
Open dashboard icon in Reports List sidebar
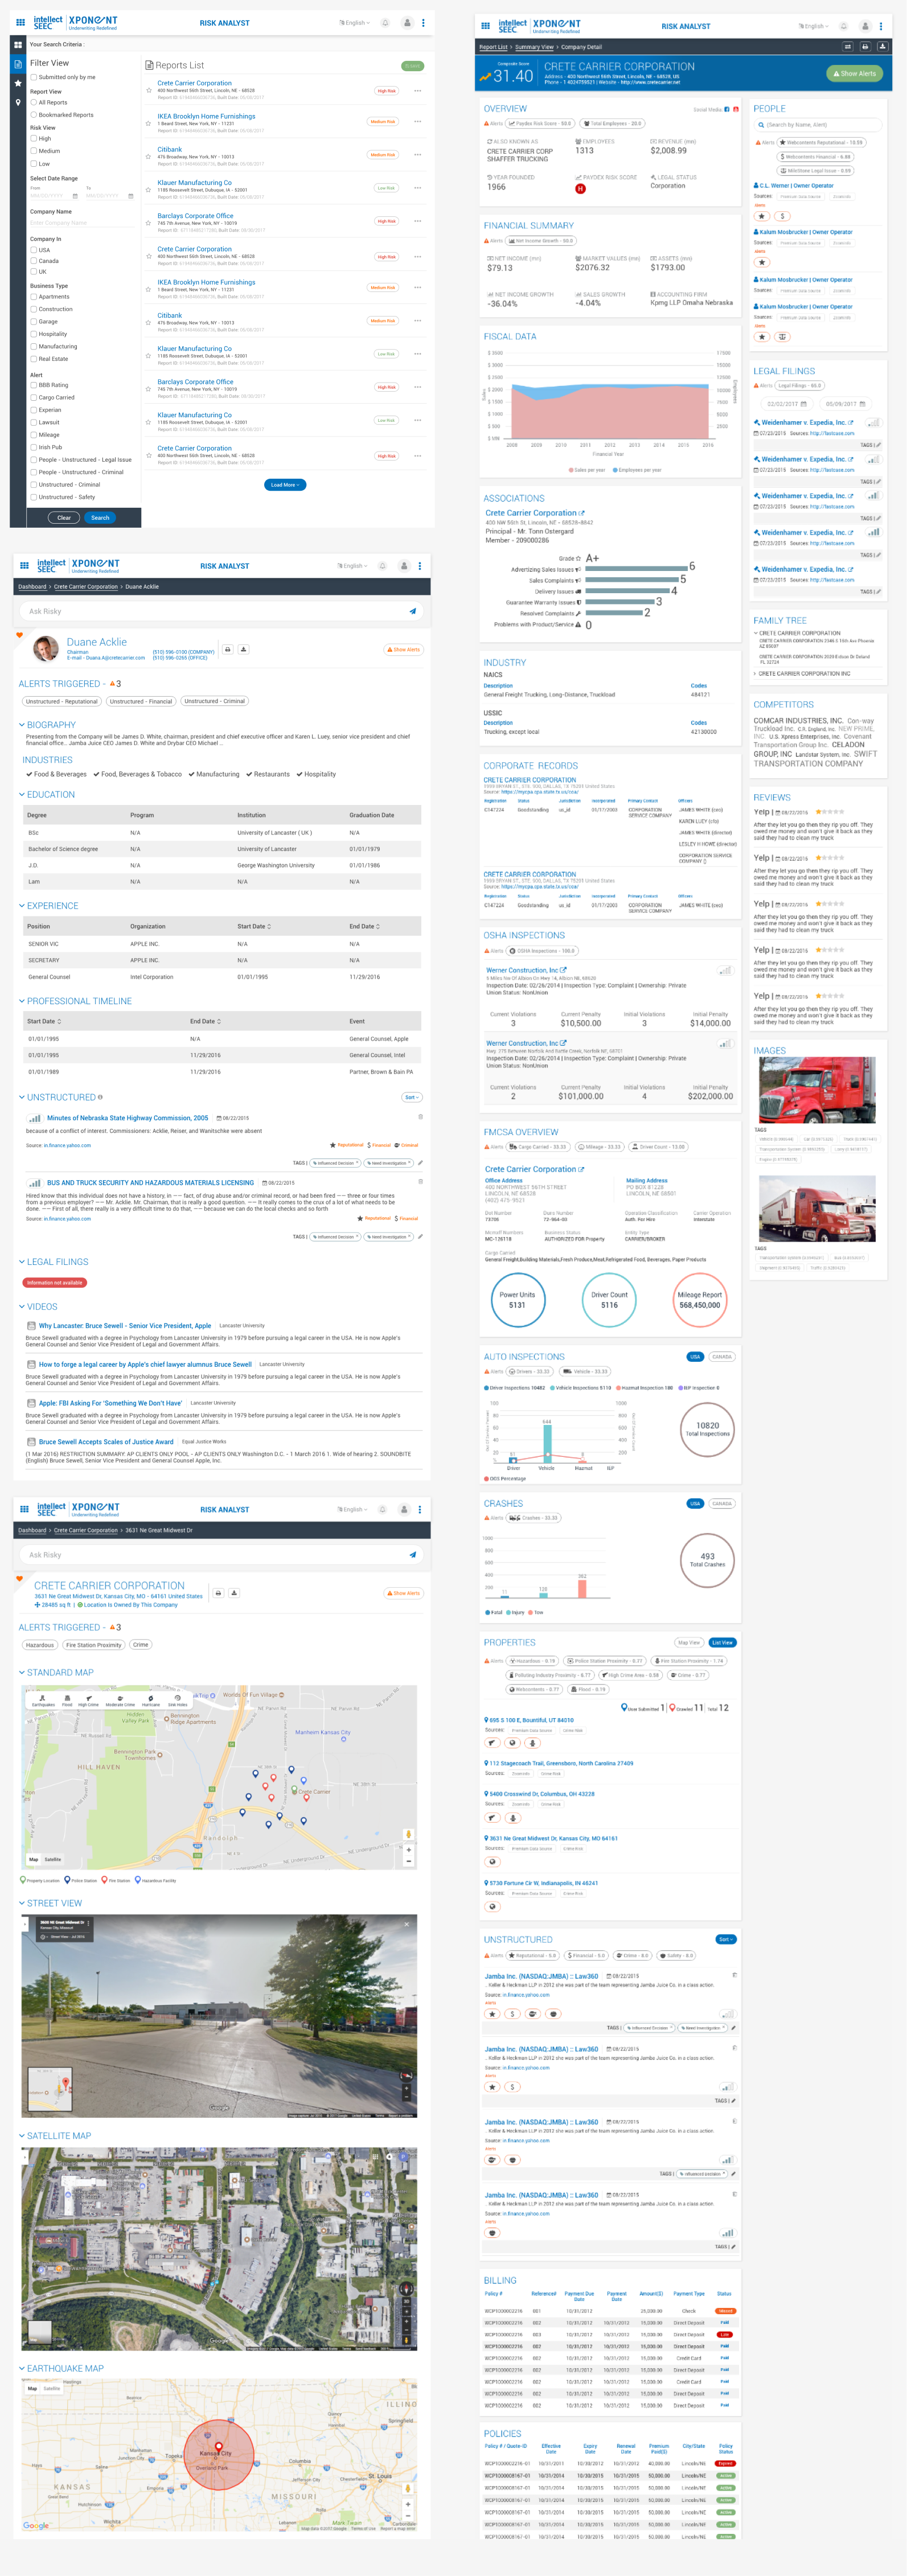click(x=17, y=45)
